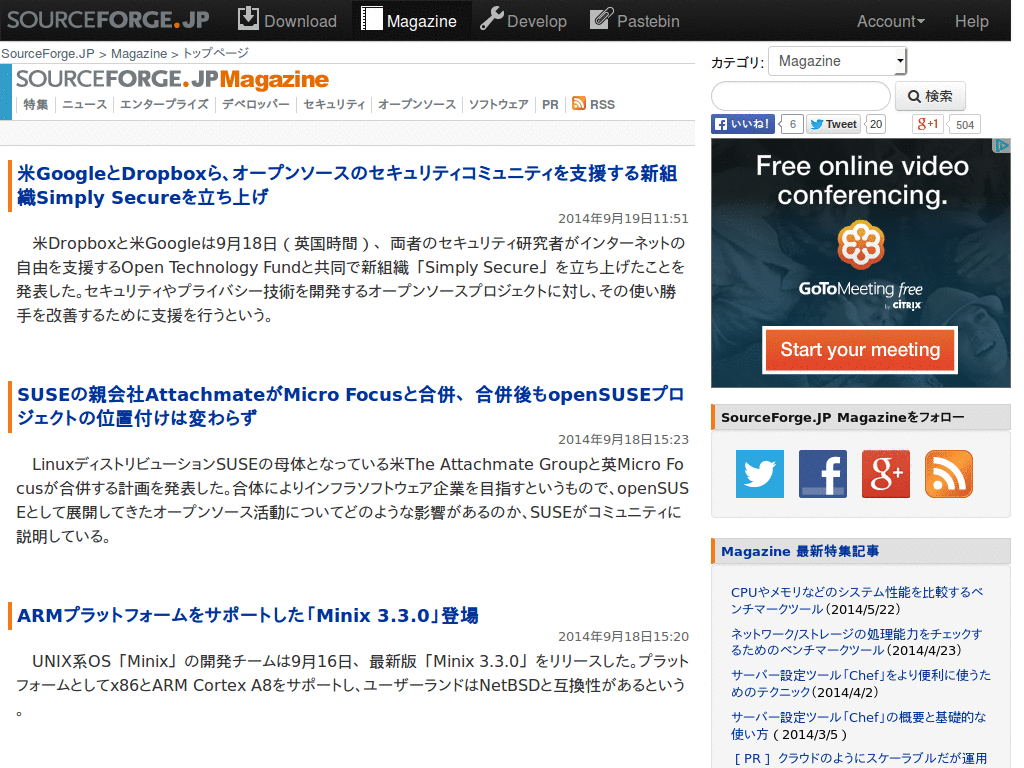This screenshot has height=768, width=1024.
Task: Open the エンタープライズ navigation item
Action: [x=164, y=104]
